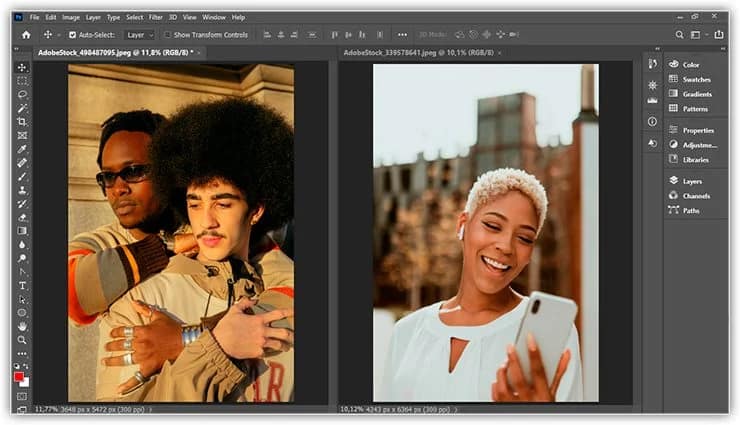740x425 pixels.
Task: Open the File menu
Action: tap(34, 17)
